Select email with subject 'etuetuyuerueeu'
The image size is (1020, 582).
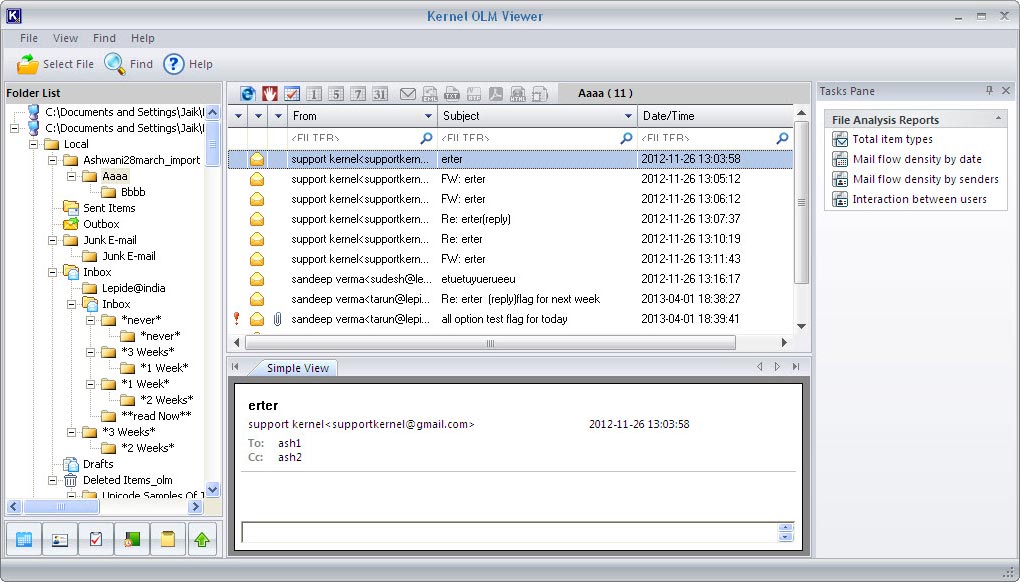point(510,279)
